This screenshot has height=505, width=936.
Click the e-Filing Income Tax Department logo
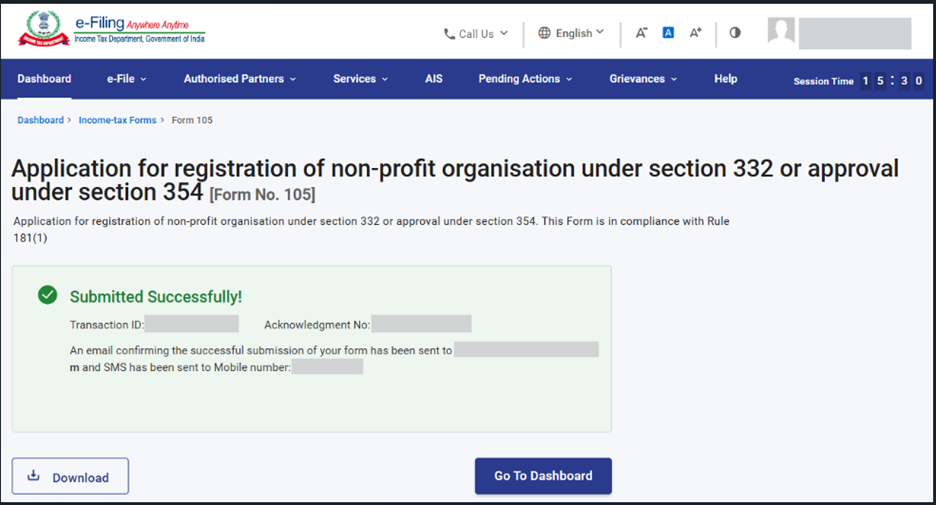click(x=111, y=32)
